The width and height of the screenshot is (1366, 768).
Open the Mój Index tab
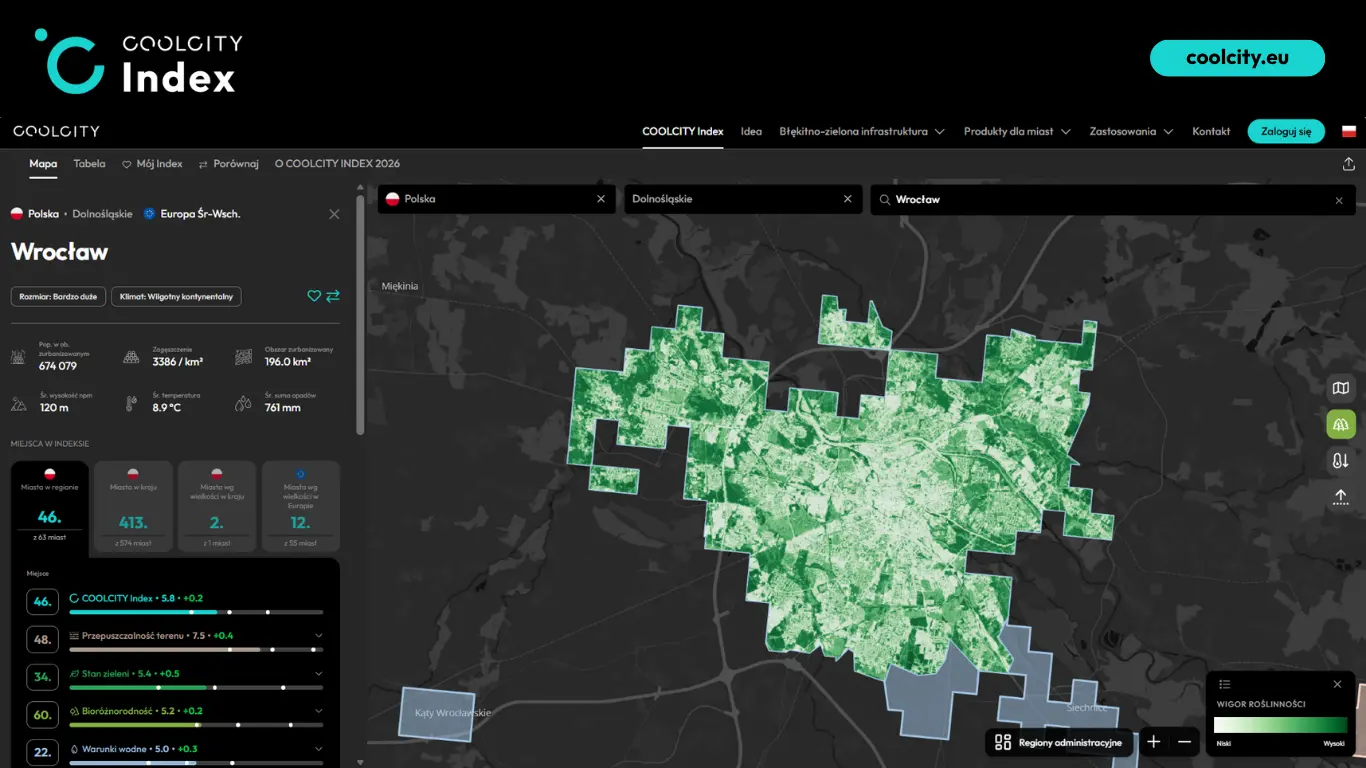(x=153, y=164)
